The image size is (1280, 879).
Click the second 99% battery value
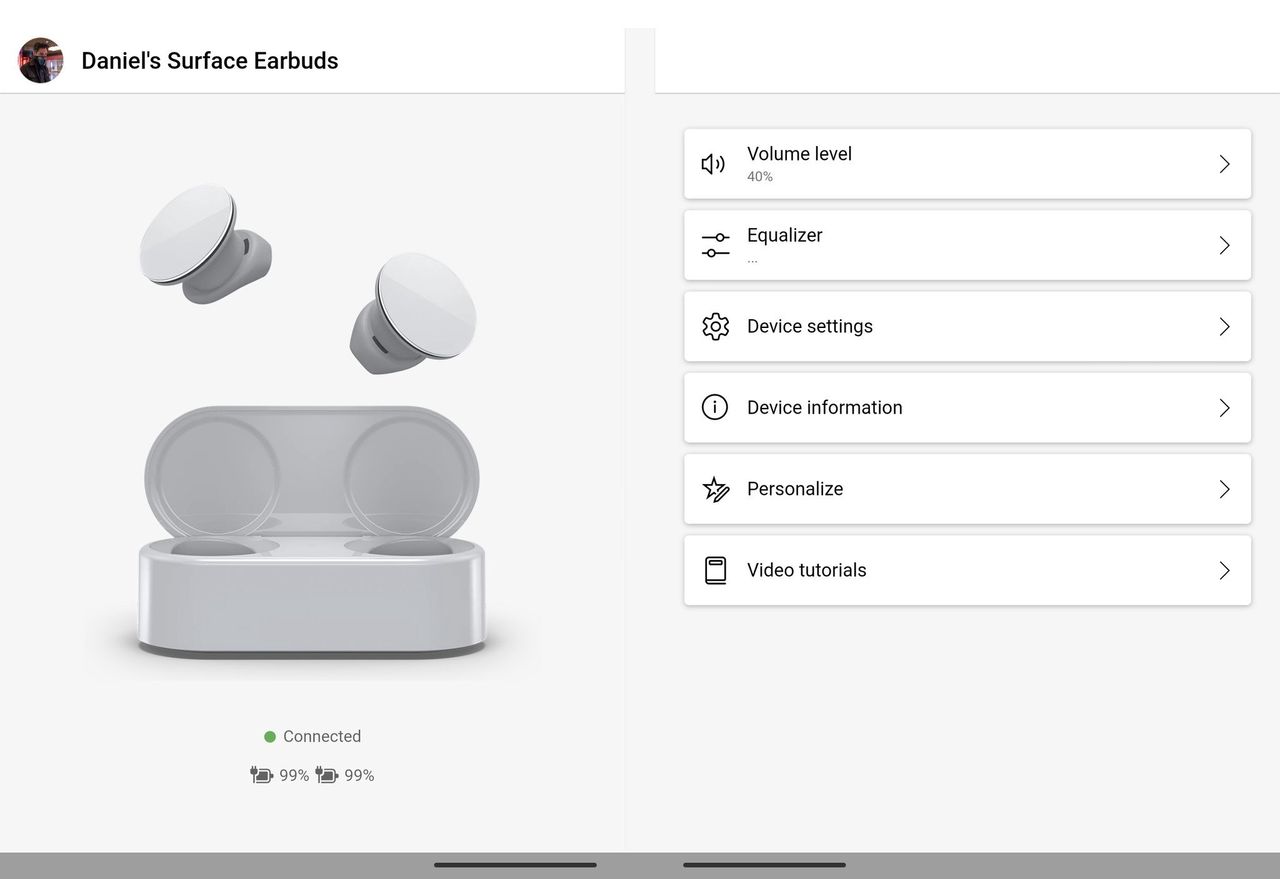(359, 775)
